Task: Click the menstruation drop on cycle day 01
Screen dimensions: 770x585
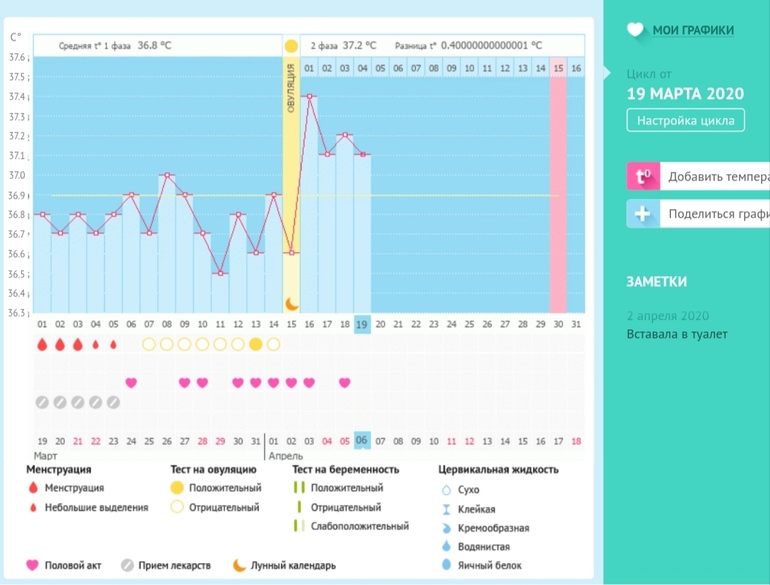Action: 42,344
